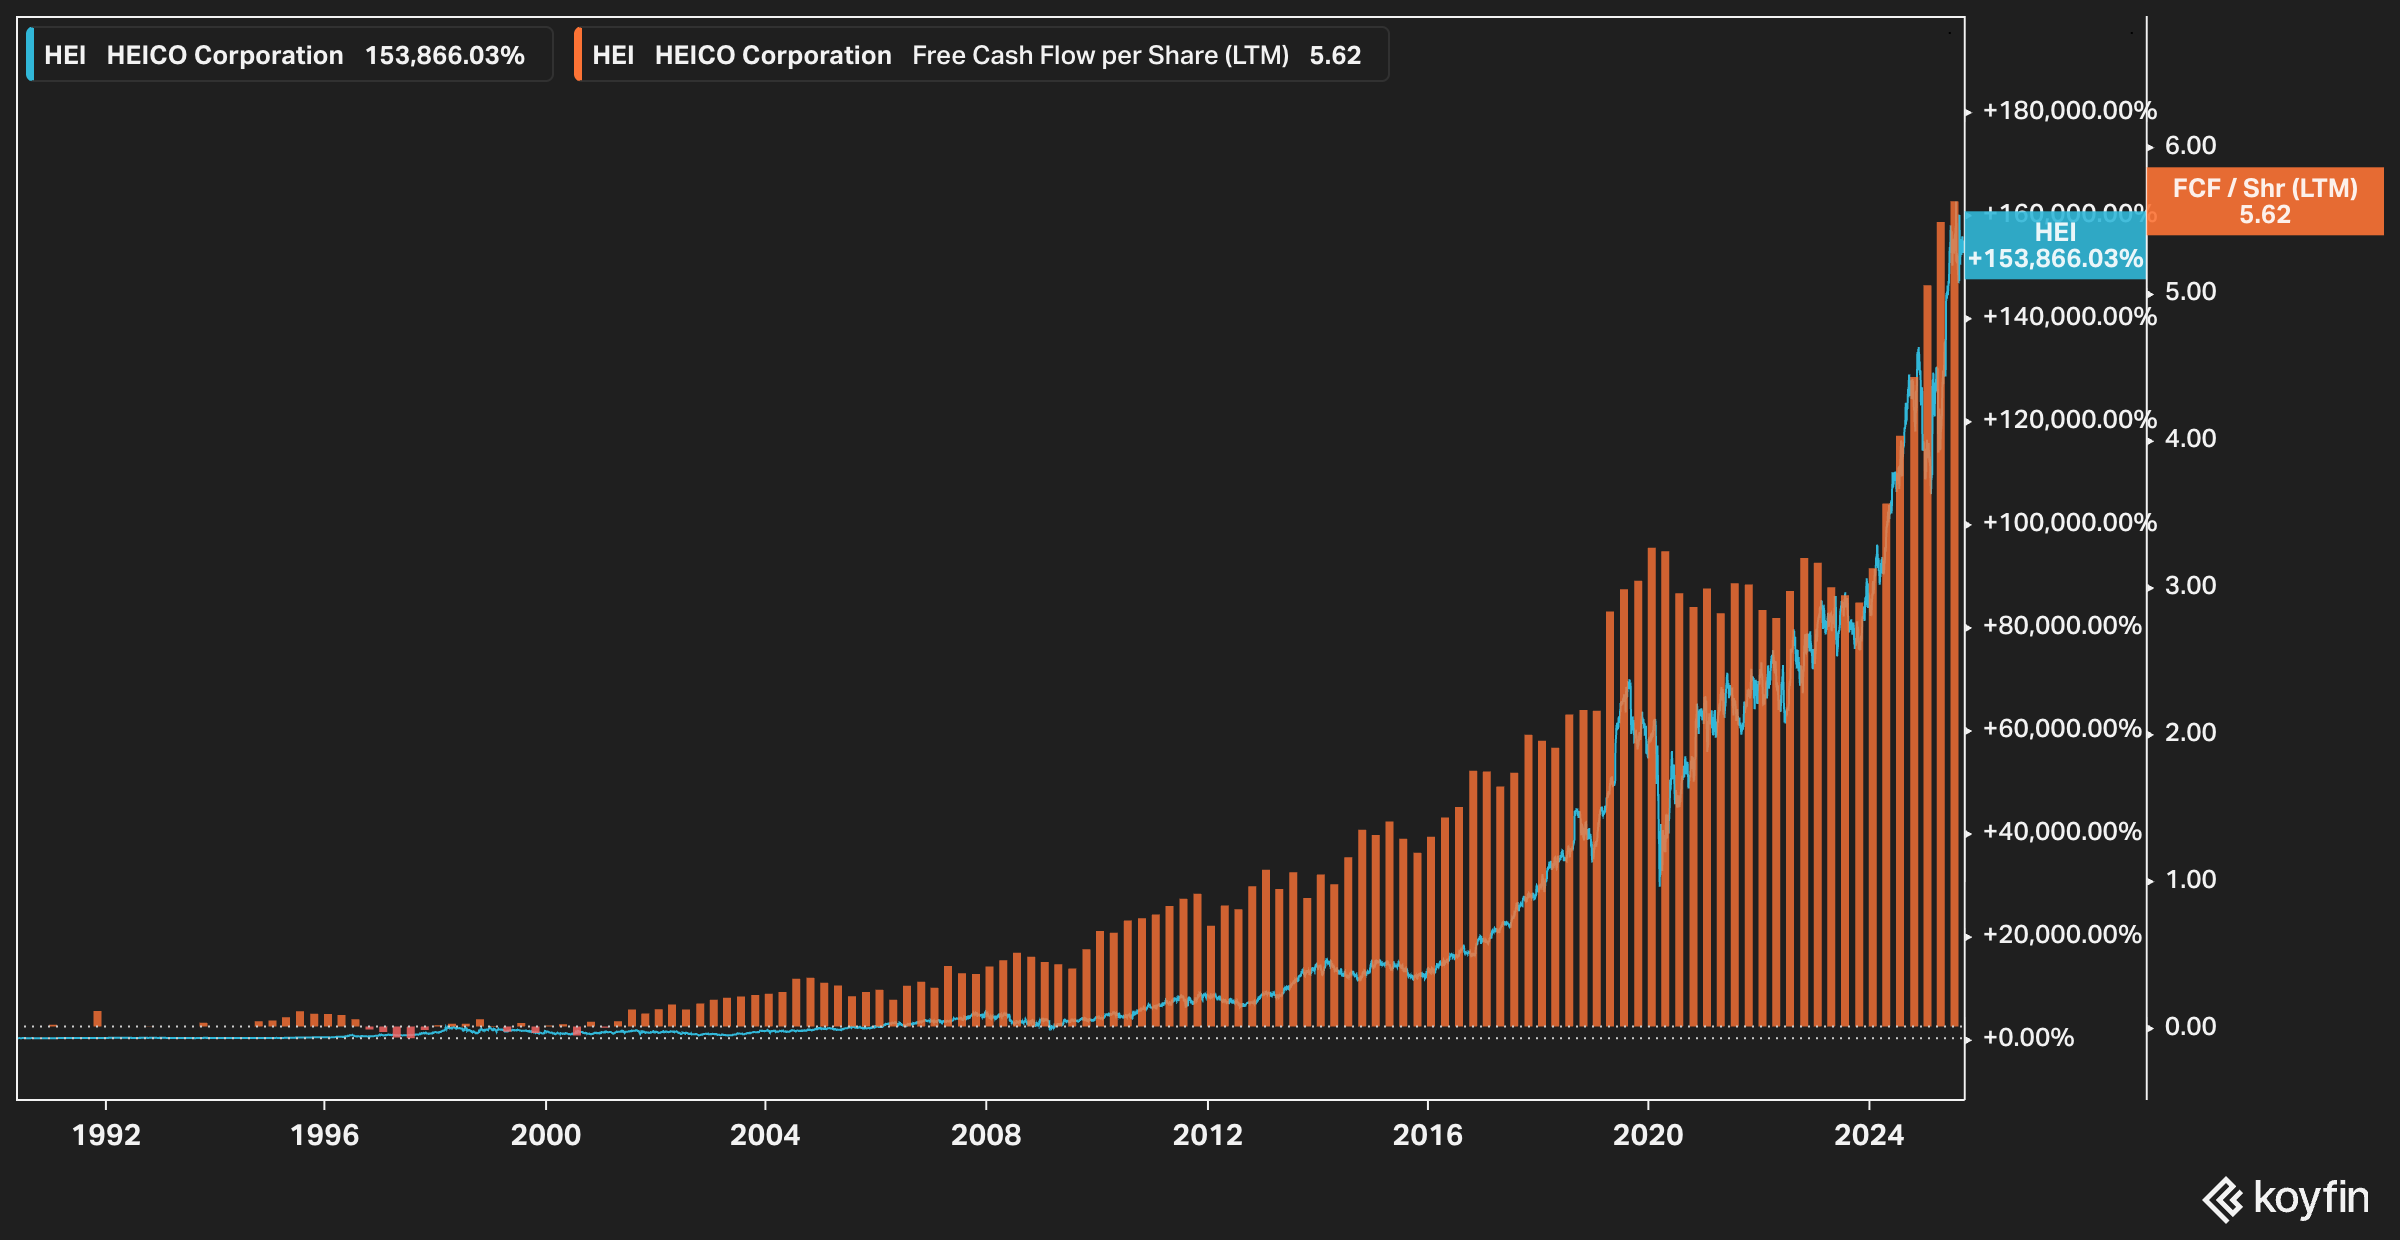Click the 6.00 label on FCF axis
Viewport: 2400px width, 1240px height.
tap(2190, 146)
